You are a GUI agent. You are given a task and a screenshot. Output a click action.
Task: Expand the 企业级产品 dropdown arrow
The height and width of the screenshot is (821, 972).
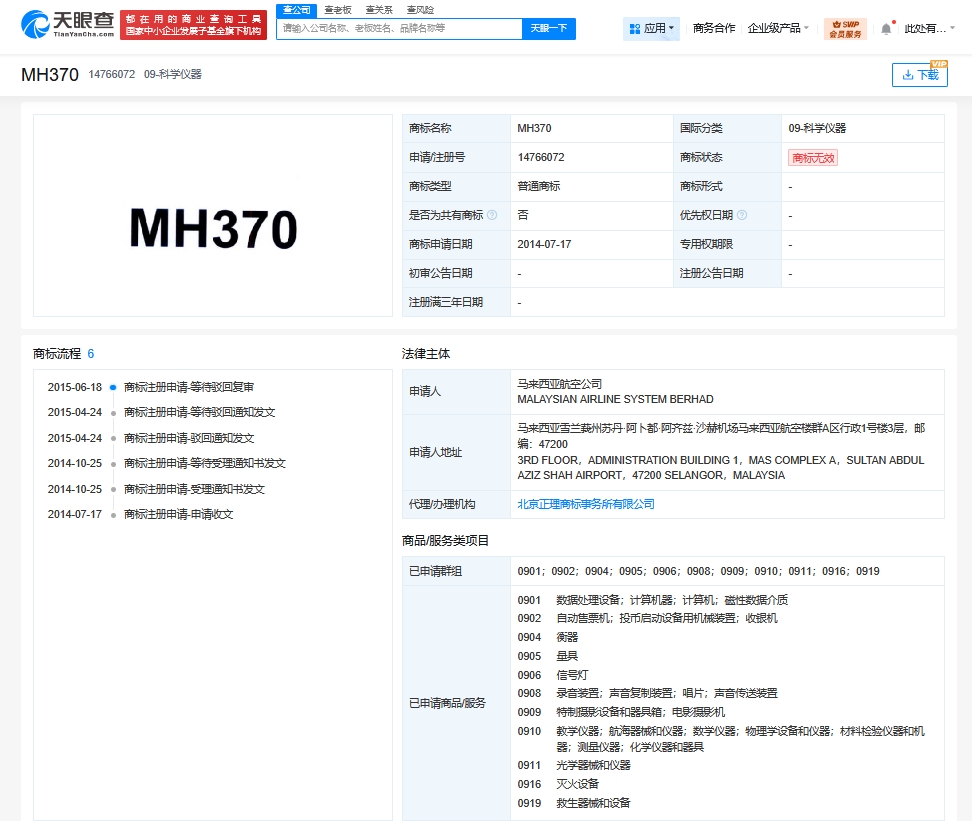807,27
